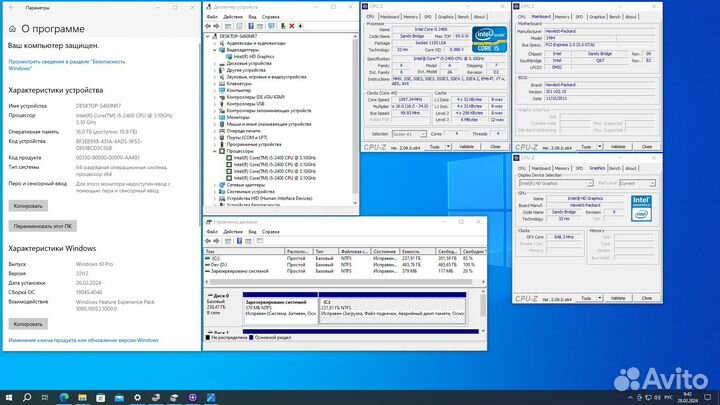The width and height of the screenshot is (720, 405).
Task: Click the red X uninstall icon in Device Manager
Action: tap(292, 26)
